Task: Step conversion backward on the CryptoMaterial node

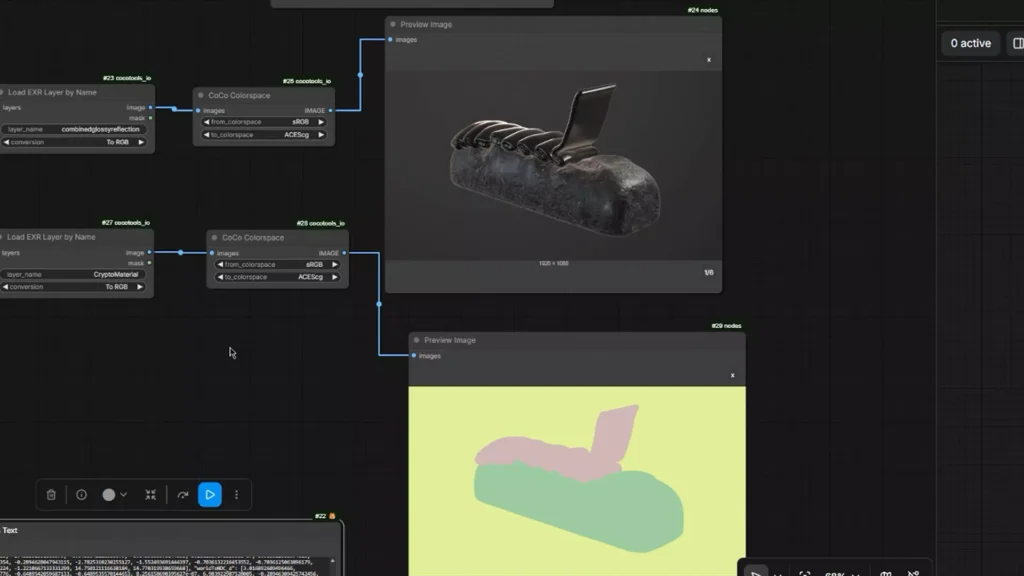Action: 6,287
